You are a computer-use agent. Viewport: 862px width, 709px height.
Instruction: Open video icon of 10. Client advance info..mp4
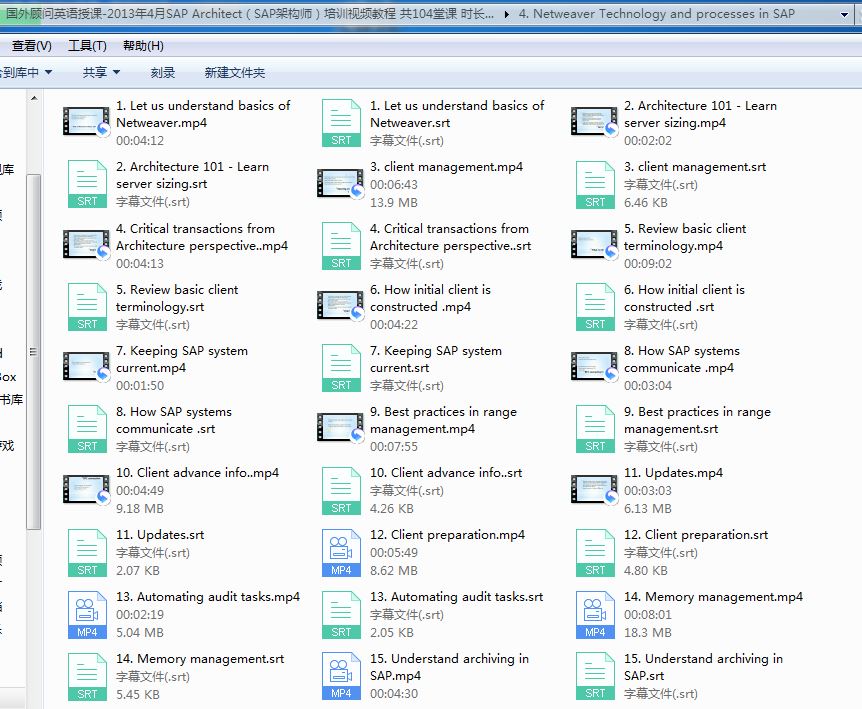pyautogui.click(x=86, y=489)
